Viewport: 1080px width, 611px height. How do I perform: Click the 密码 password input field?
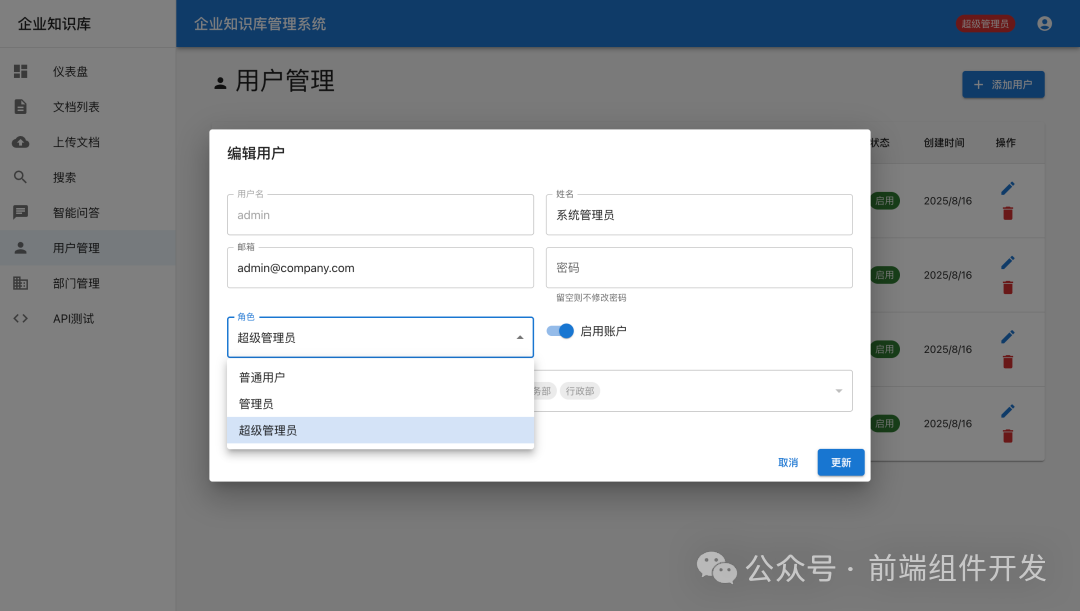click(698, 267)
